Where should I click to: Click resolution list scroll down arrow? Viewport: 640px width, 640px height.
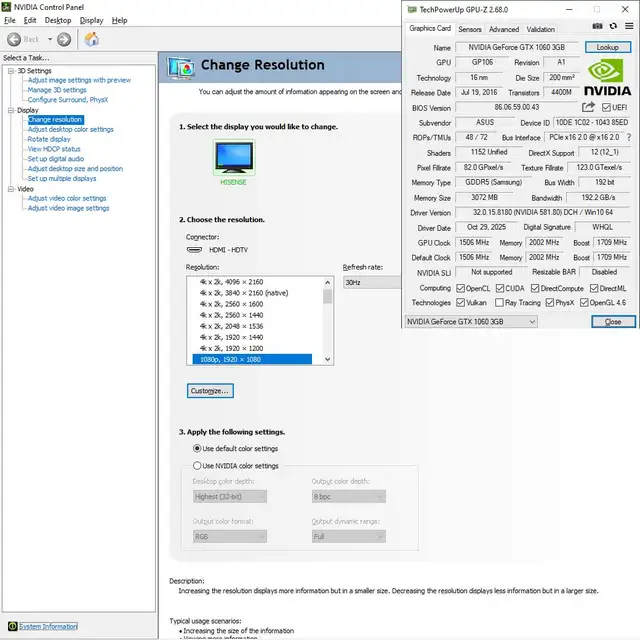pos(327,359)
